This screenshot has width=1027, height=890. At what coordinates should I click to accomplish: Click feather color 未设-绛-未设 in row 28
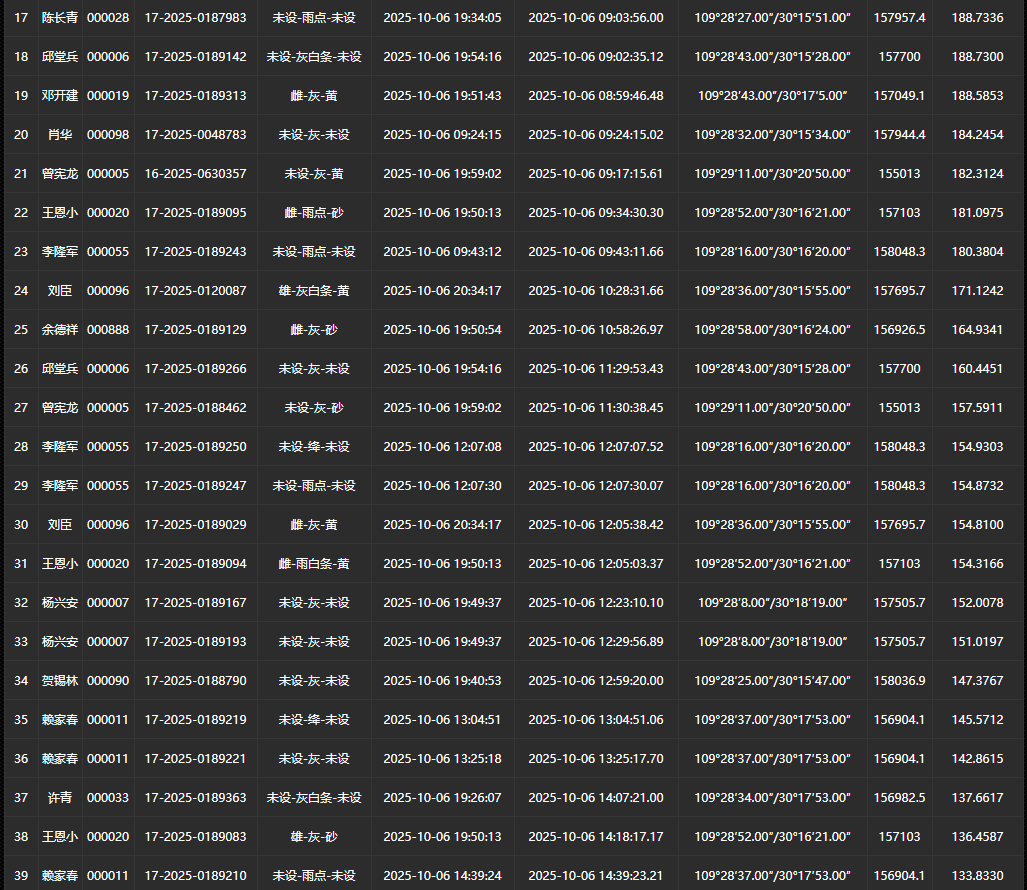pos(314,447)
